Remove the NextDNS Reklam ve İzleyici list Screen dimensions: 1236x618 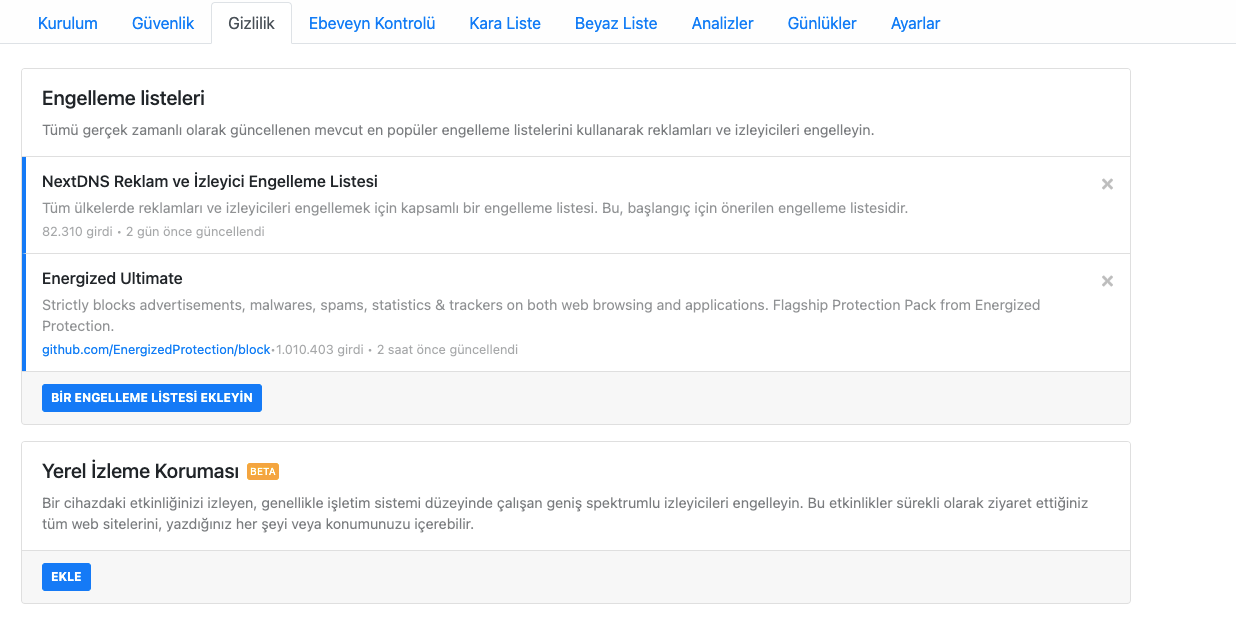[x=1107, y=184]
